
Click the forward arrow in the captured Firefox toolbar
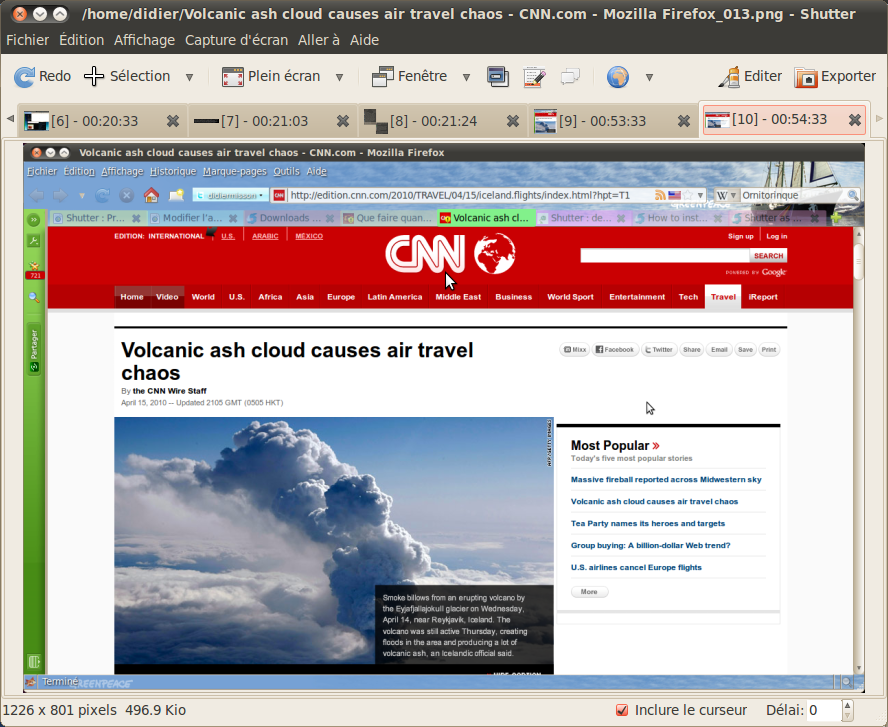[60, 195]
